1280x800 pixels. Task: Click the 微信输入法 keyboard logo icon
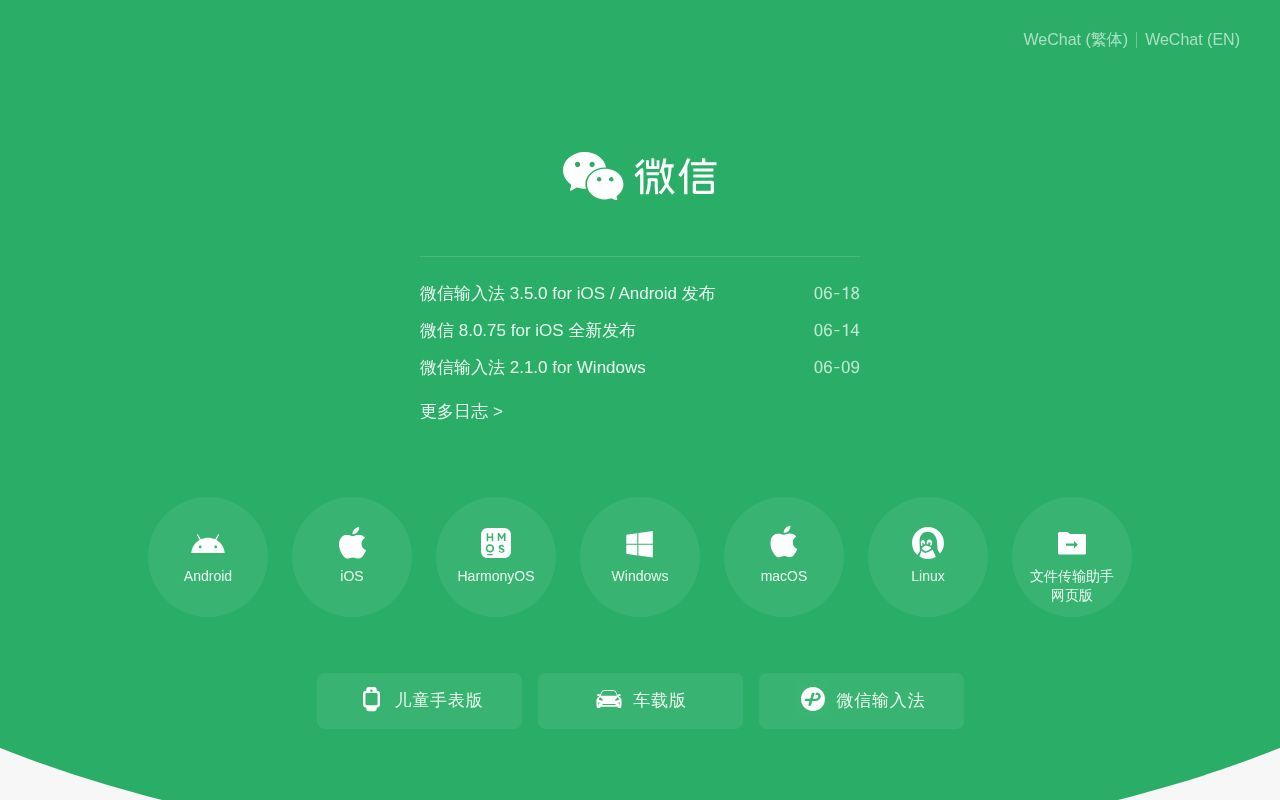click(813, 699)
